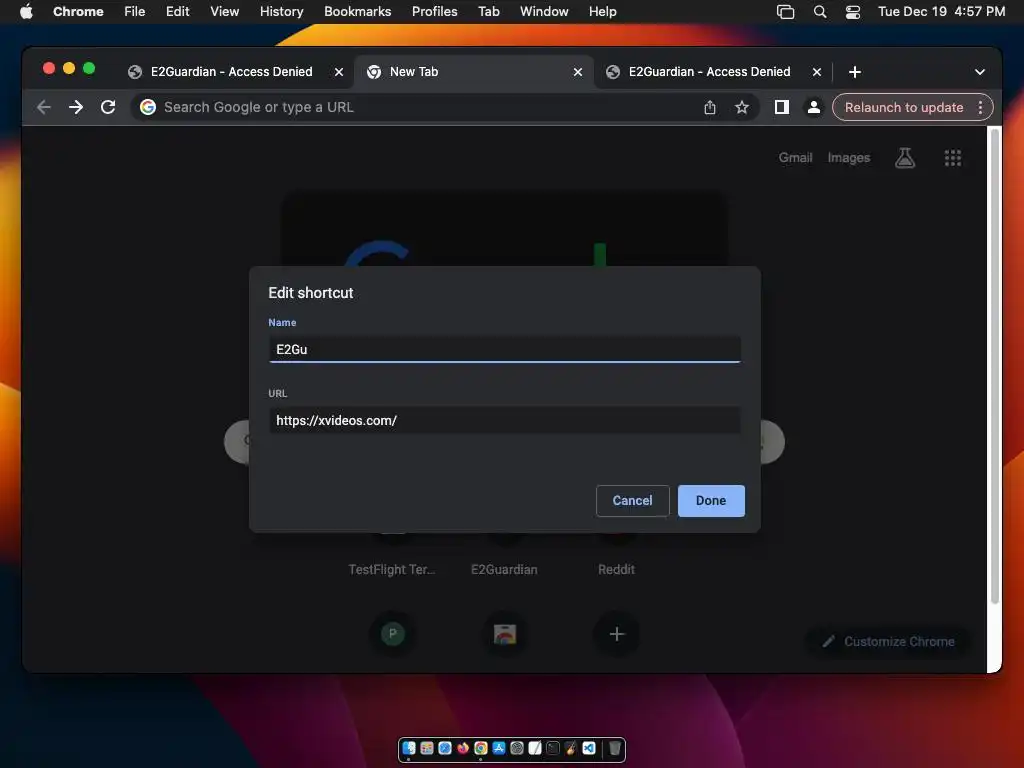Open Finder from the Dock
This screenshot has height=768, width=1024.
(409, 748)
